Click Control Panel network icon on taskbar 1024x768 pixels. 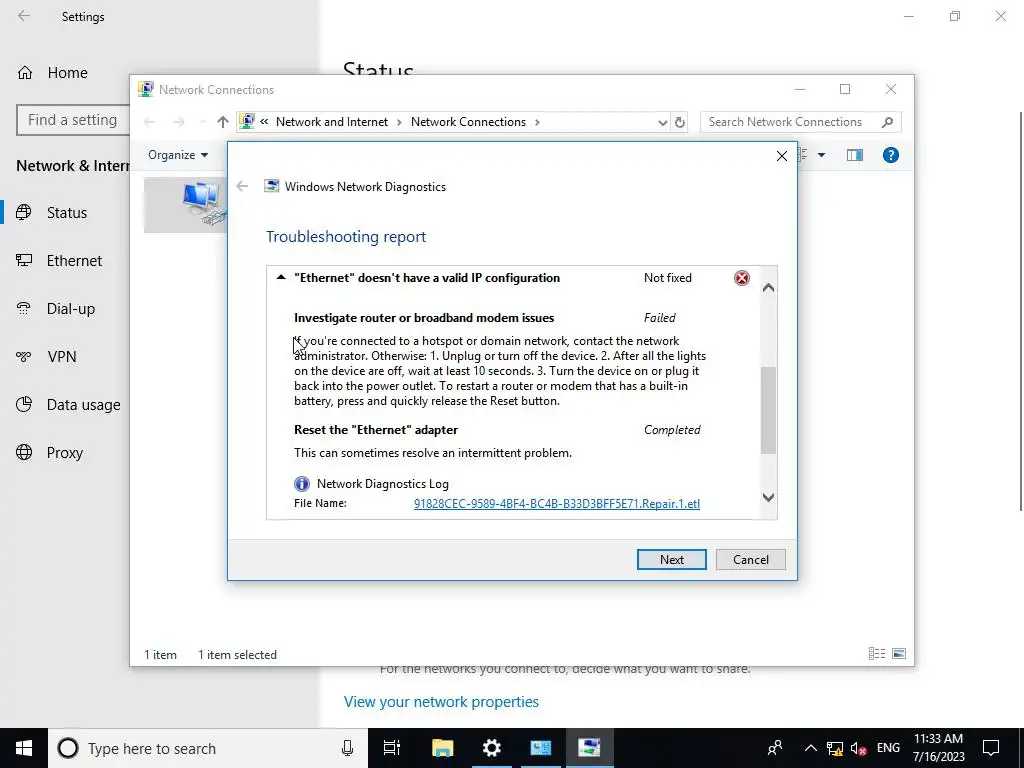point(540,748)
